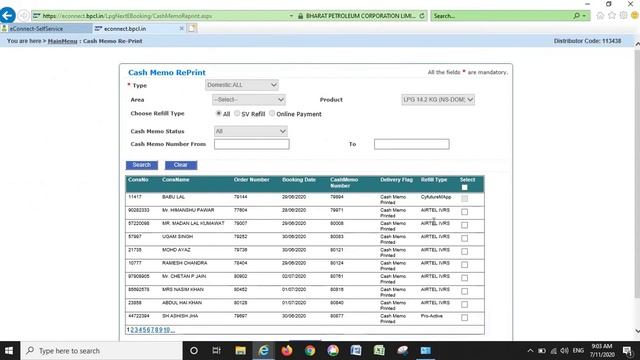
Task: Close the econnect.bpcl.in tab
Action: (182, 29)
